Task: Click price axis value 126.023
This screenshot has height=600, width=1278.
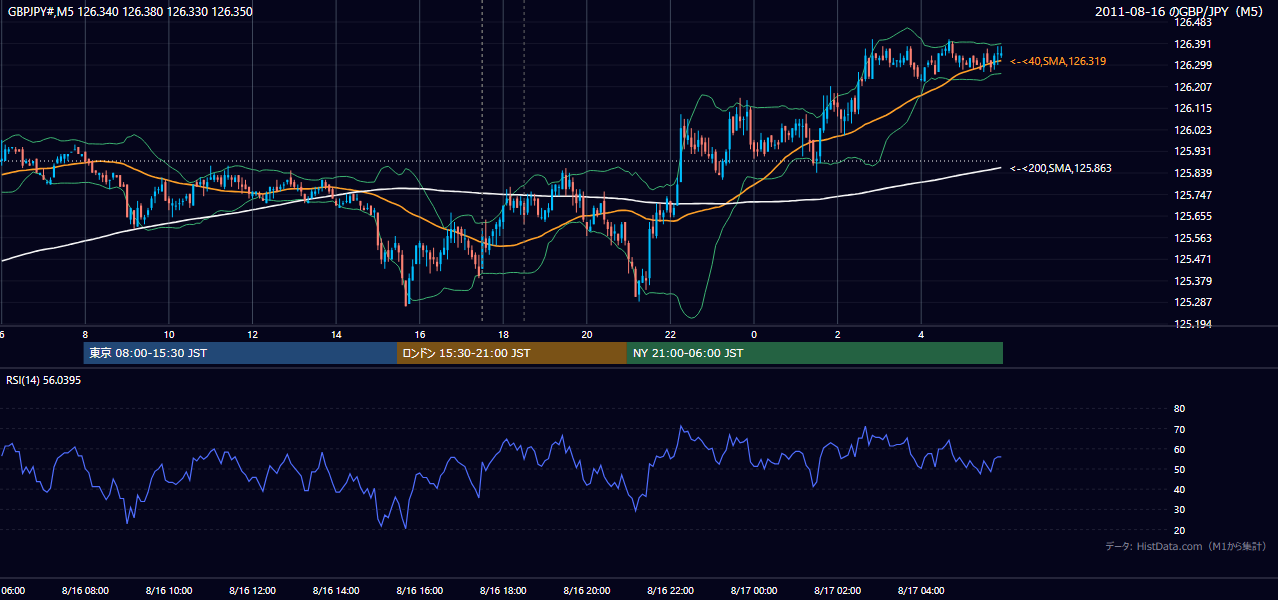Action: click(x=1193, y=130)
